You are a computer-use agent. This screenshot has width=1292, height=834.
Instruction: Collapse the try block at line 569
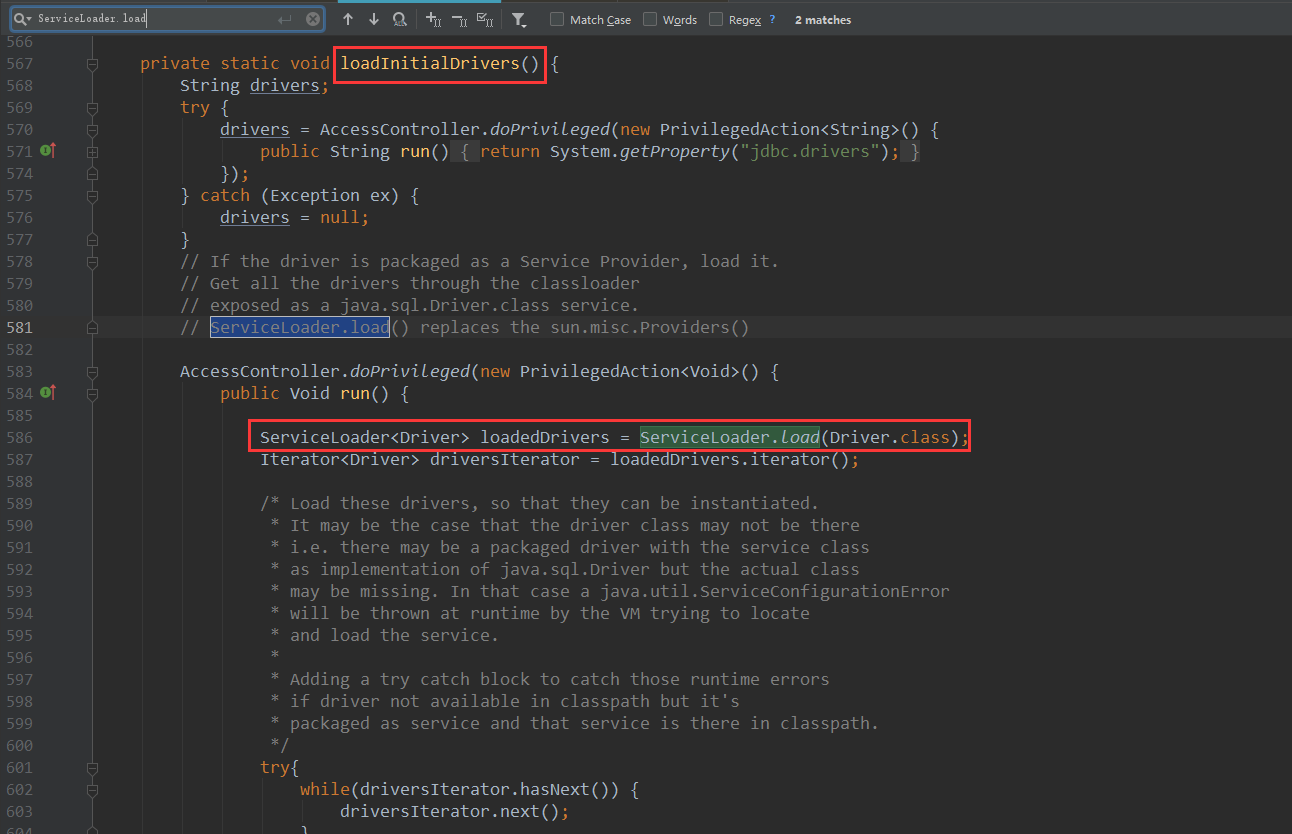click(92, 107)
